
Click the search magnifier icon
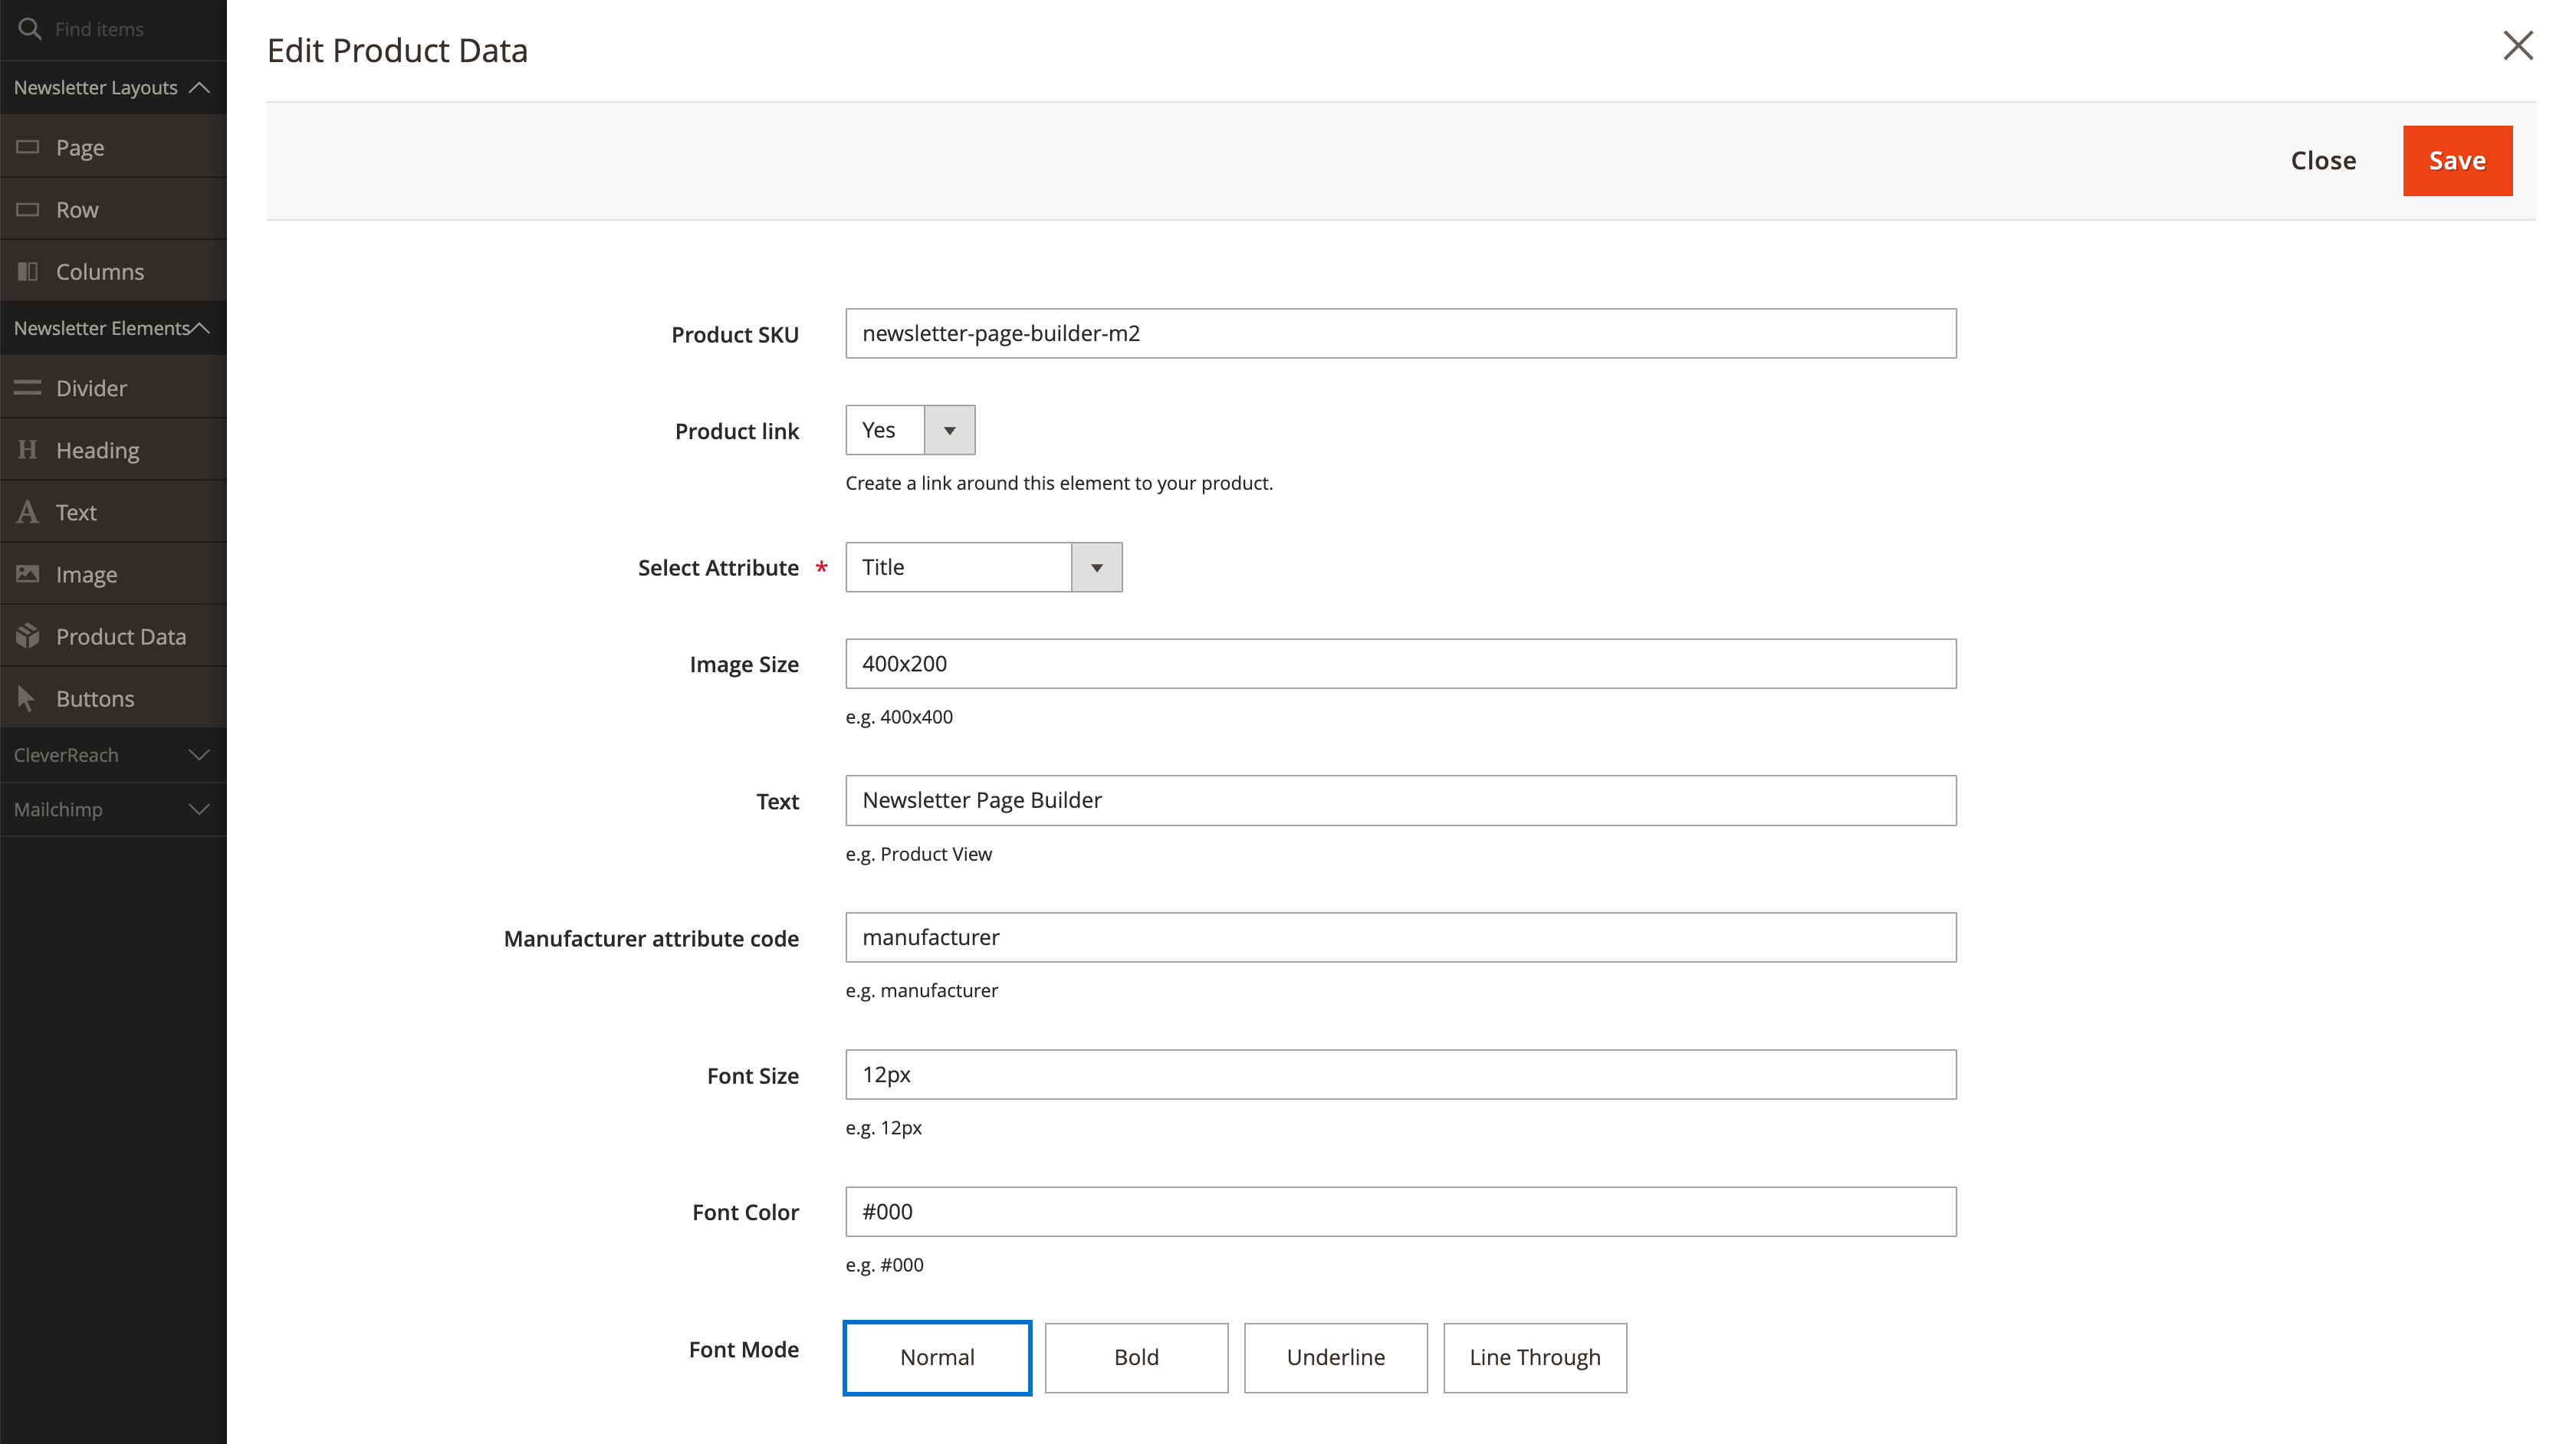tap(30, 29)
